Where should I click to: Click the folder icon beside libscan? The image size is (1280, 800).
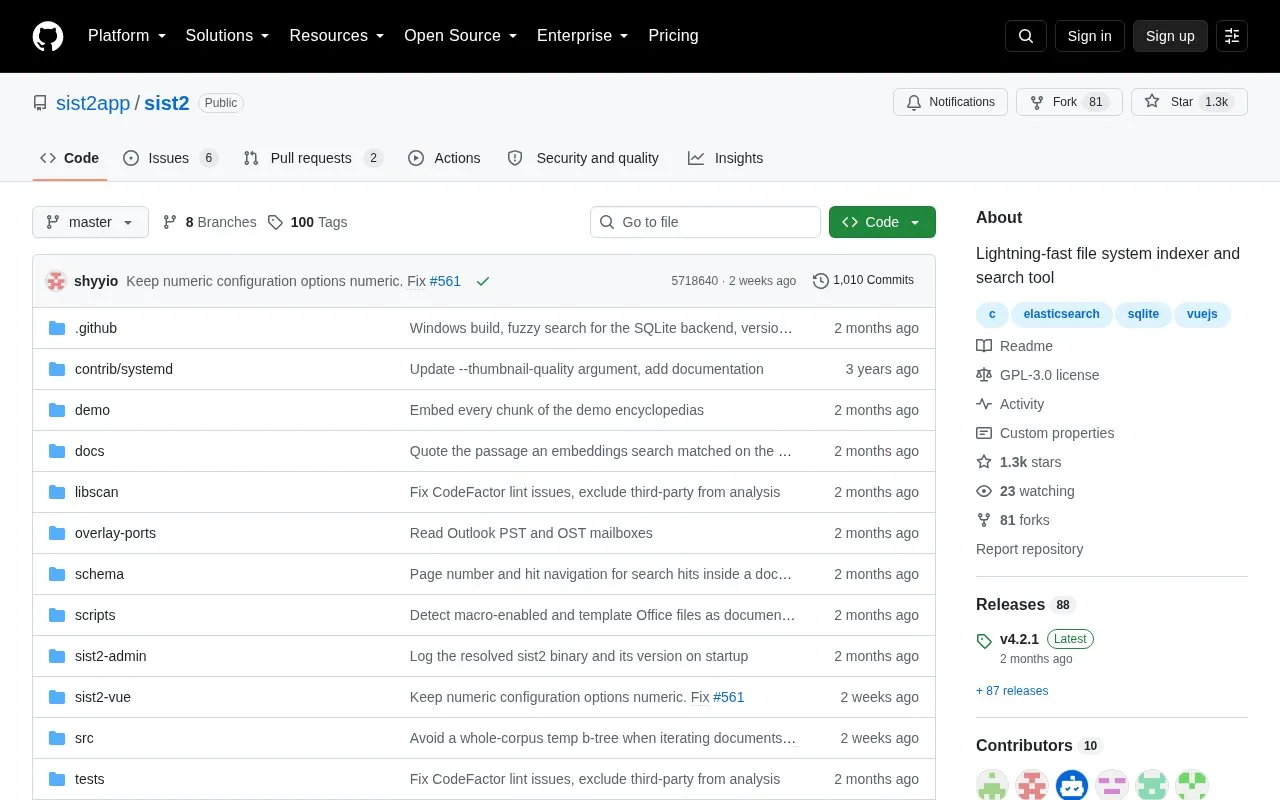coord(57,492)
